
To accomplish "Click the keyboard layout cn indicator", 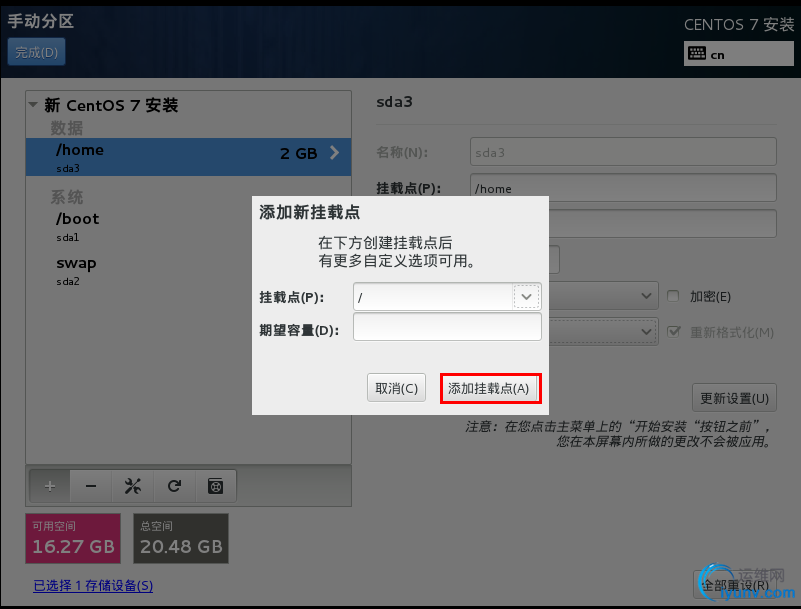I will tap(738, 53).
